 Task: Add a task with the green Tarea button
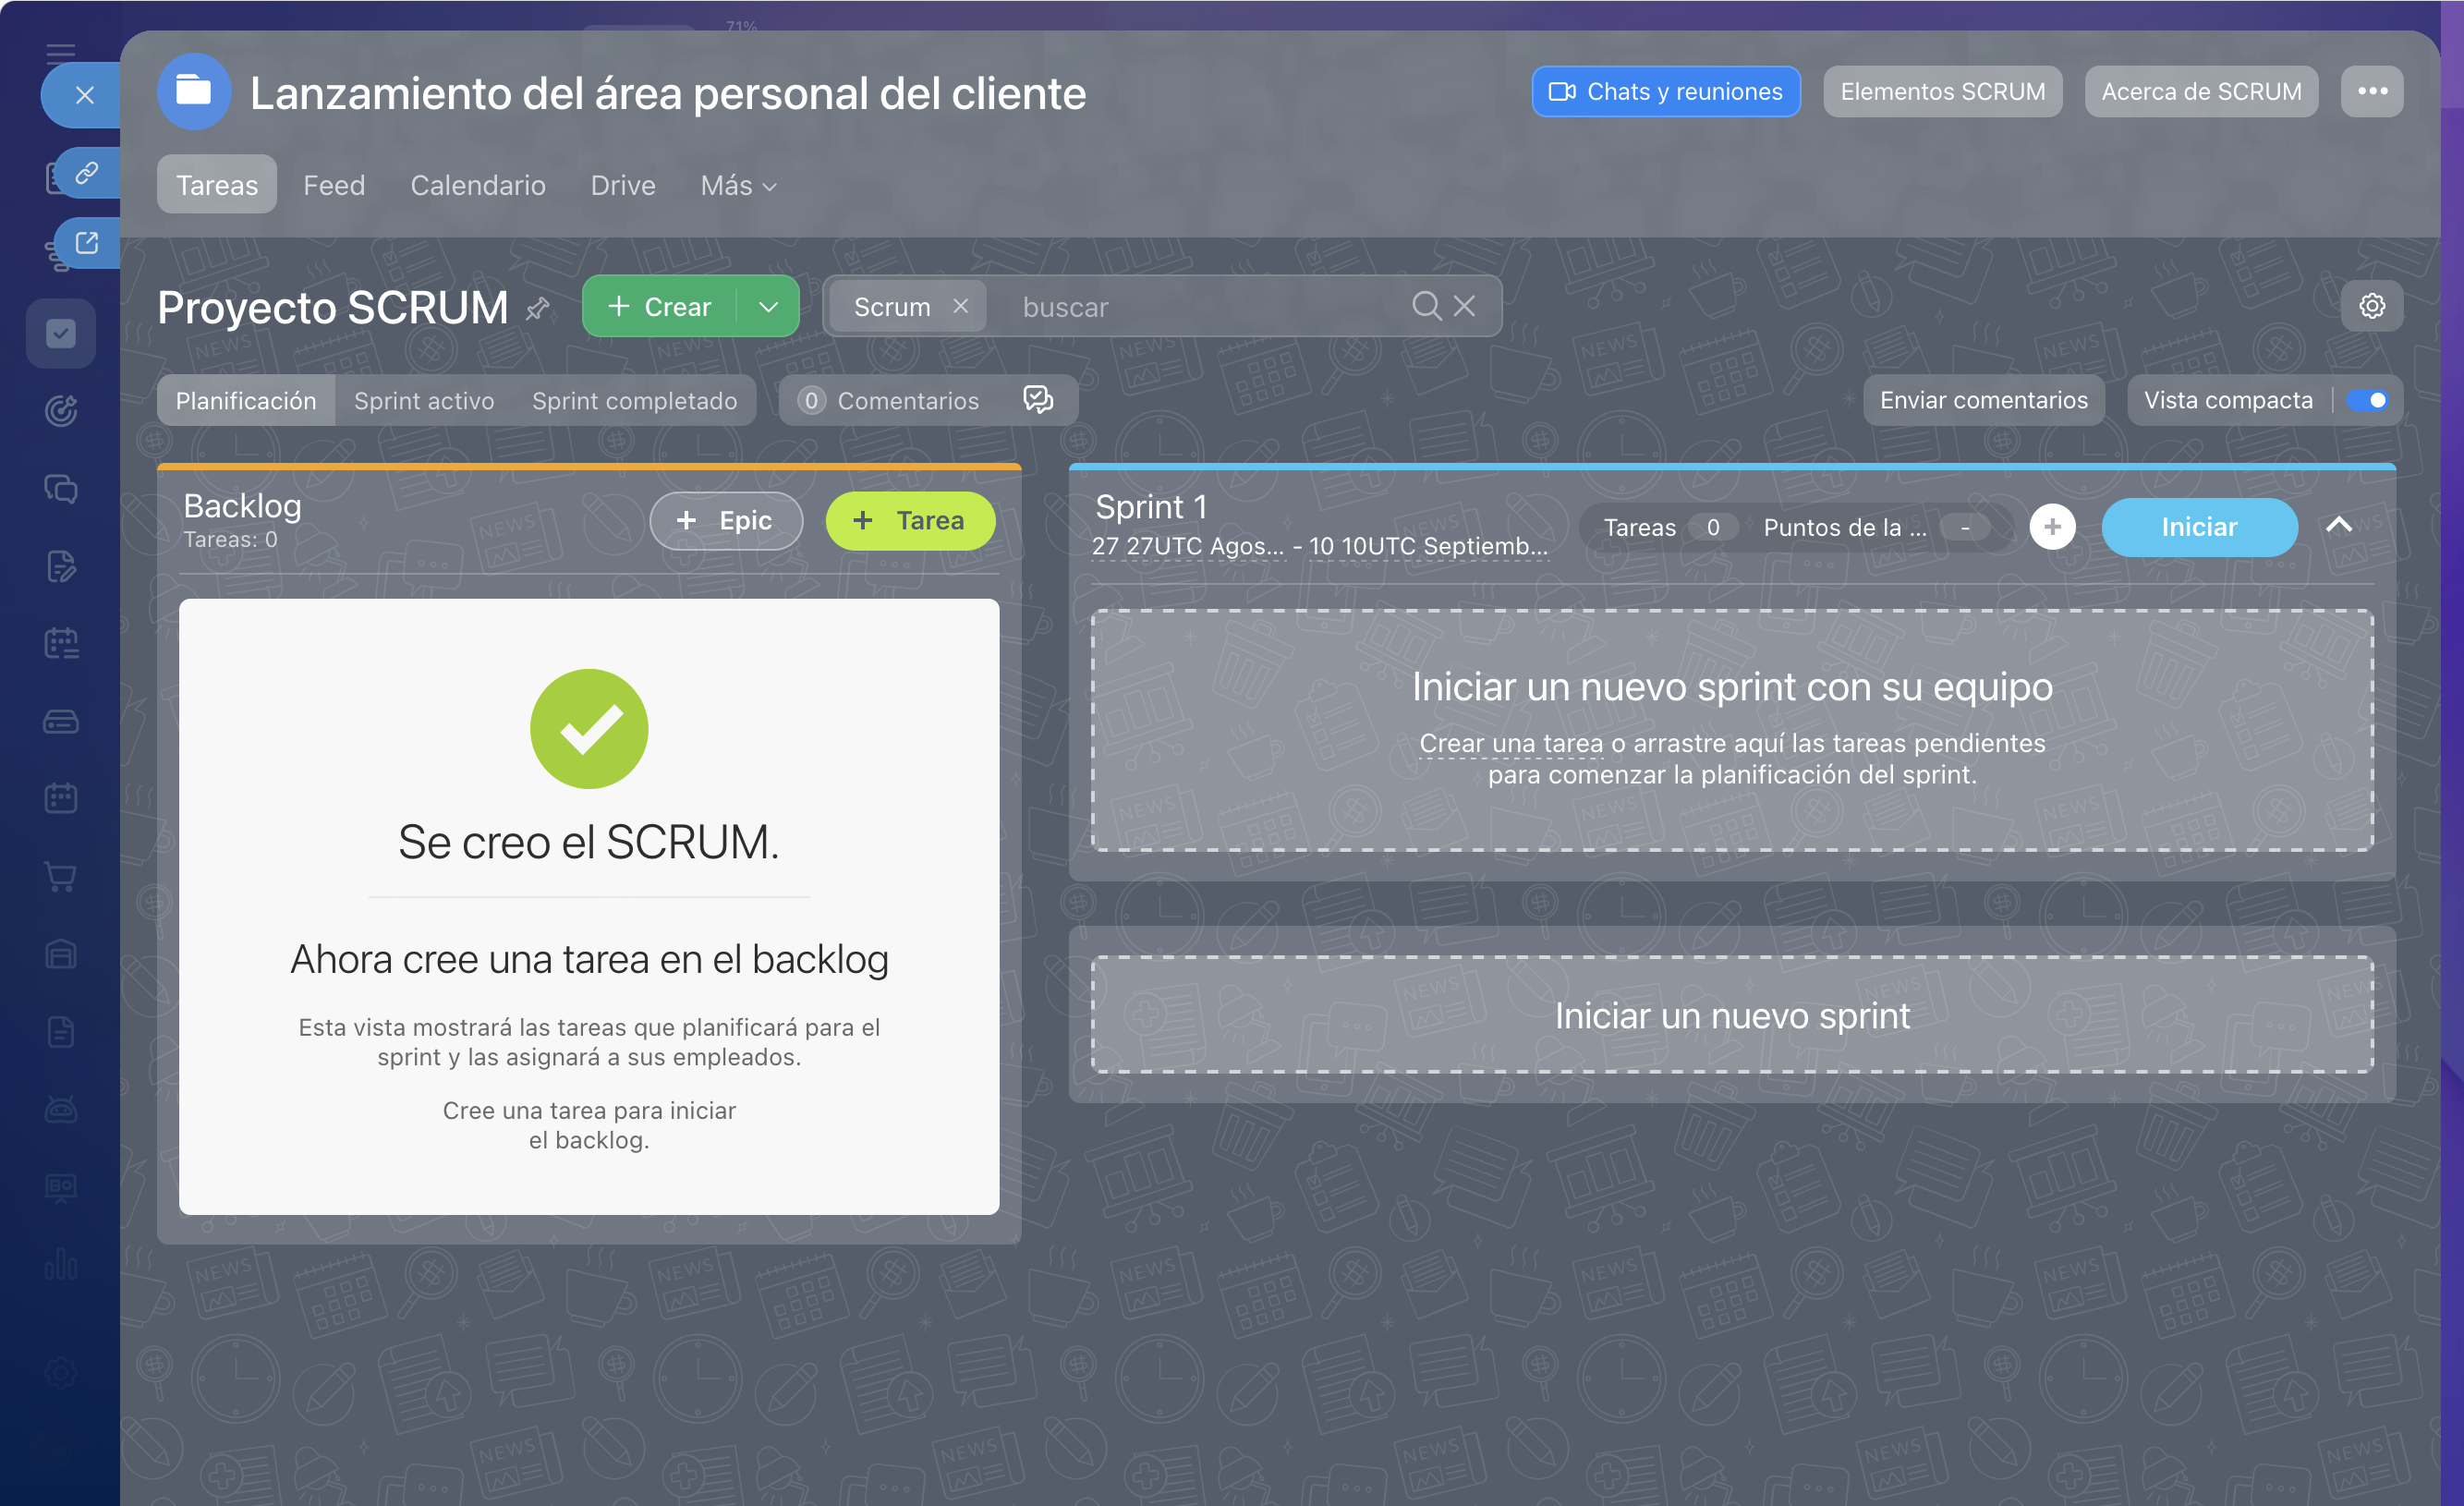[910, 520]
